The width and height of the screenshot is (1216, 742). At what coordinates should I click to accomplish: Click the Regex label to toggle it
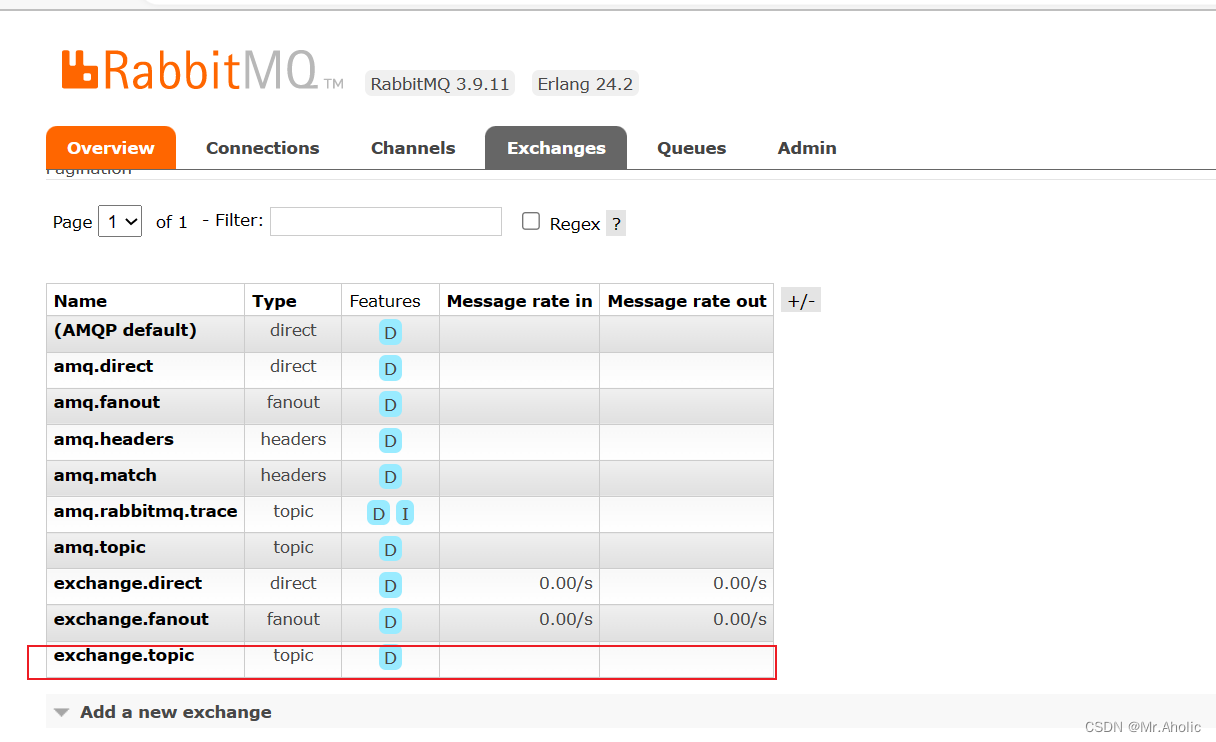click(572, 224)
